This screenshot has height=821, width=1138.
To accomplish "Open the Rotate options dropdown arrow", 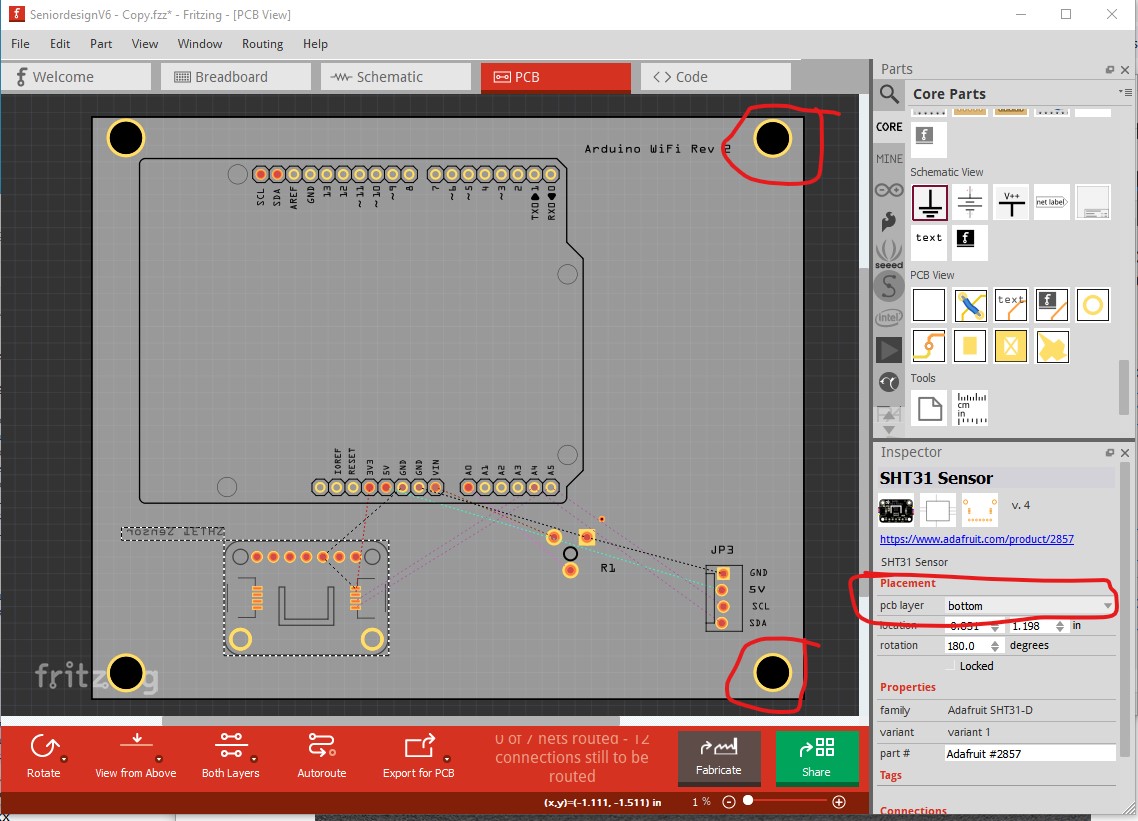I will pos(64,759).
